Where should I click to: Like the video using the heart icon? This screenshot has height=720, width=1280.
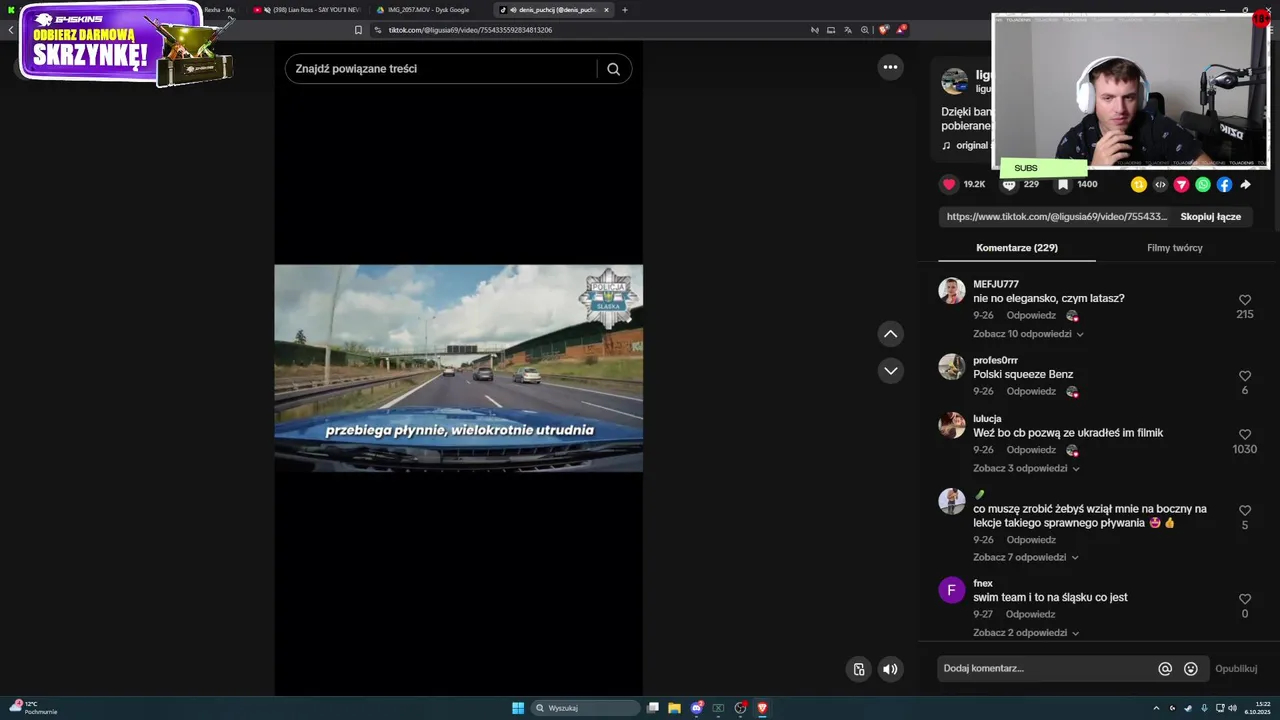(x=949, y=184)
